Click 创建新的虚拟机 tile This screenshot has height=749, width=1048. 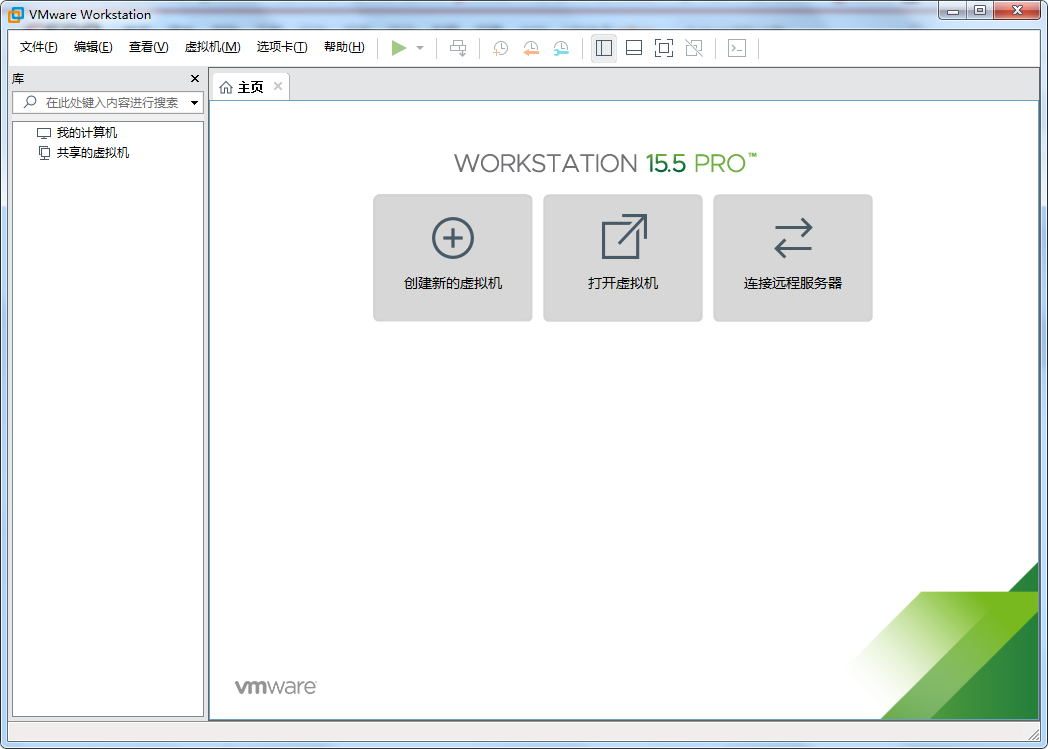click(452, 258)
